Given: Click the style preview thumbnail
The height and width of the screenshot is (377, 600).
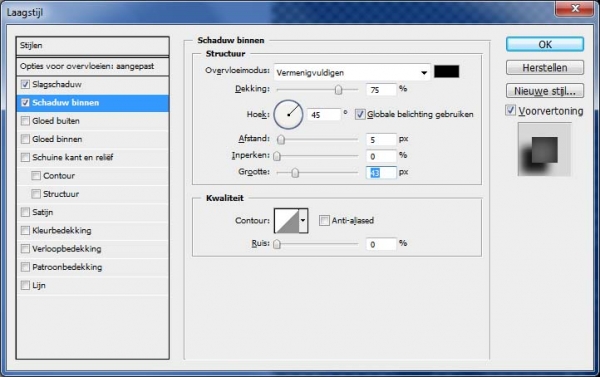Looking at the screenshot, I should click(x=544, y=149).
